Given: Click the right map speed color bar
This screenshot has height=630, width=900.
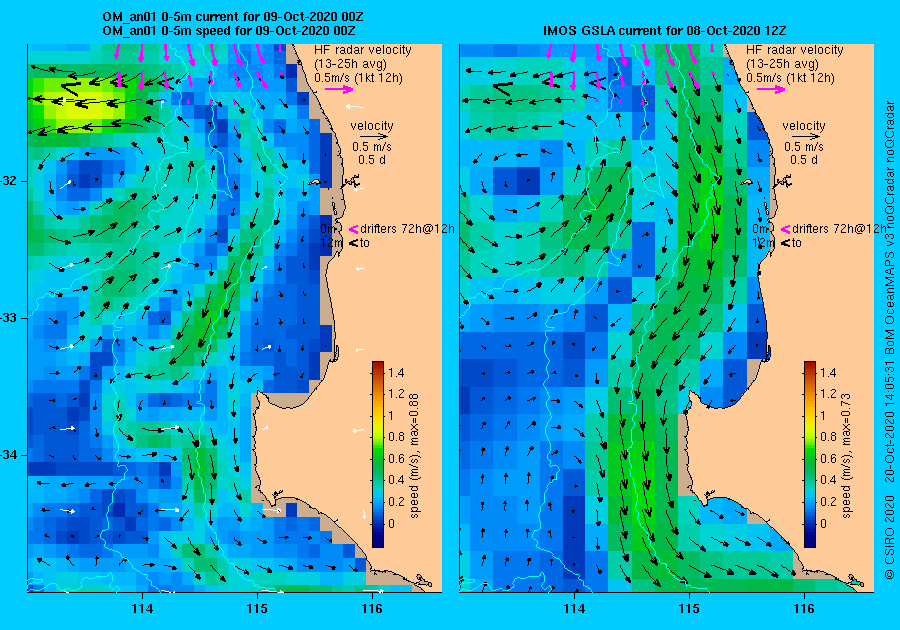Looking at the screenshot, I should pyautogui.click(x=810, y=454).
